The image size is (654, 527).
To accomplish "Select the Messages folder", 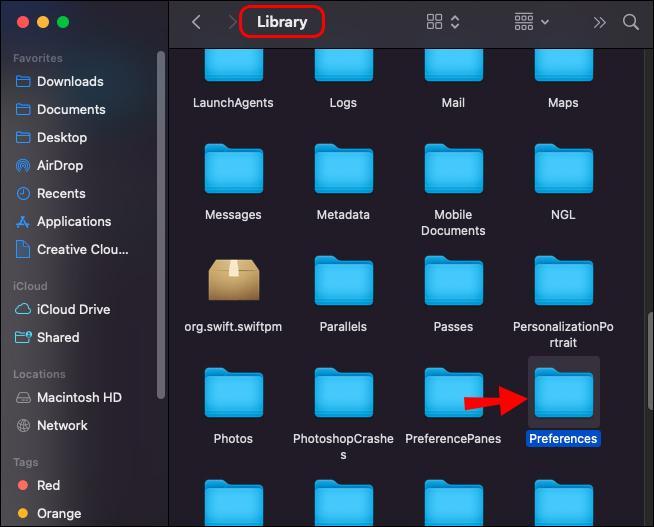I will (233, 171).
